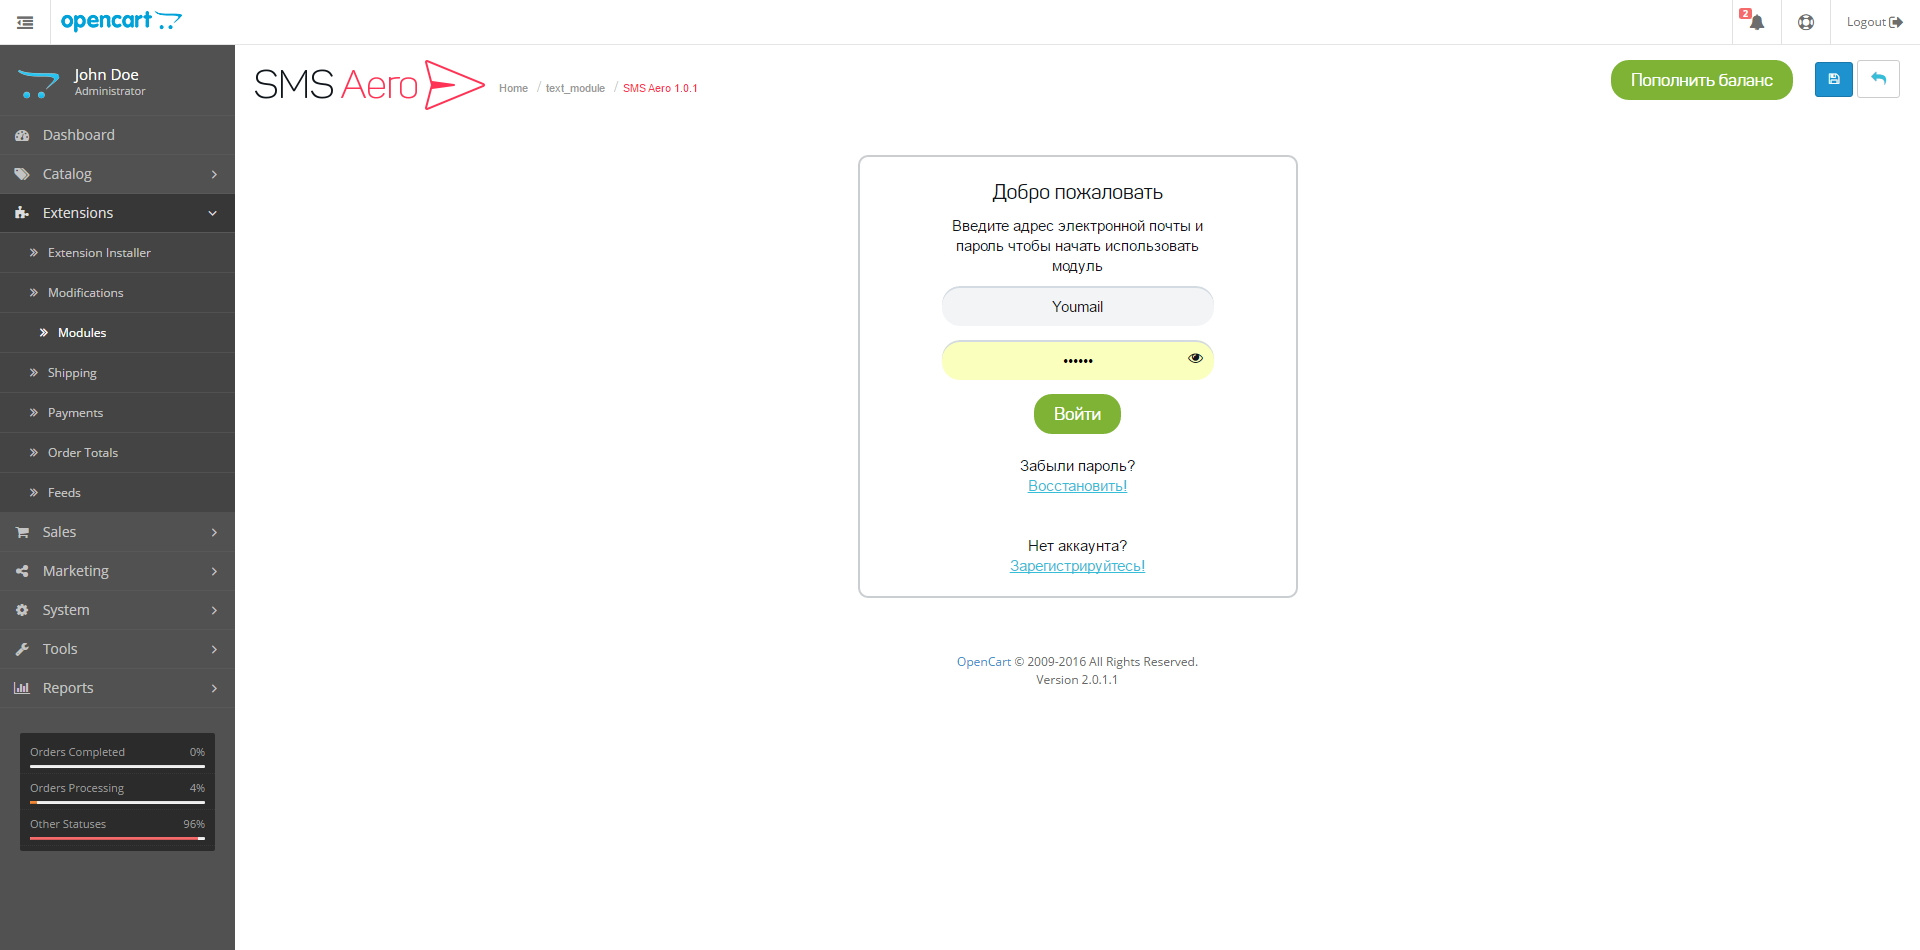Open Dashboard in the sidebar
This screenshot has width=1920, height=950.
pyautogui.click(x=117, y=135)
